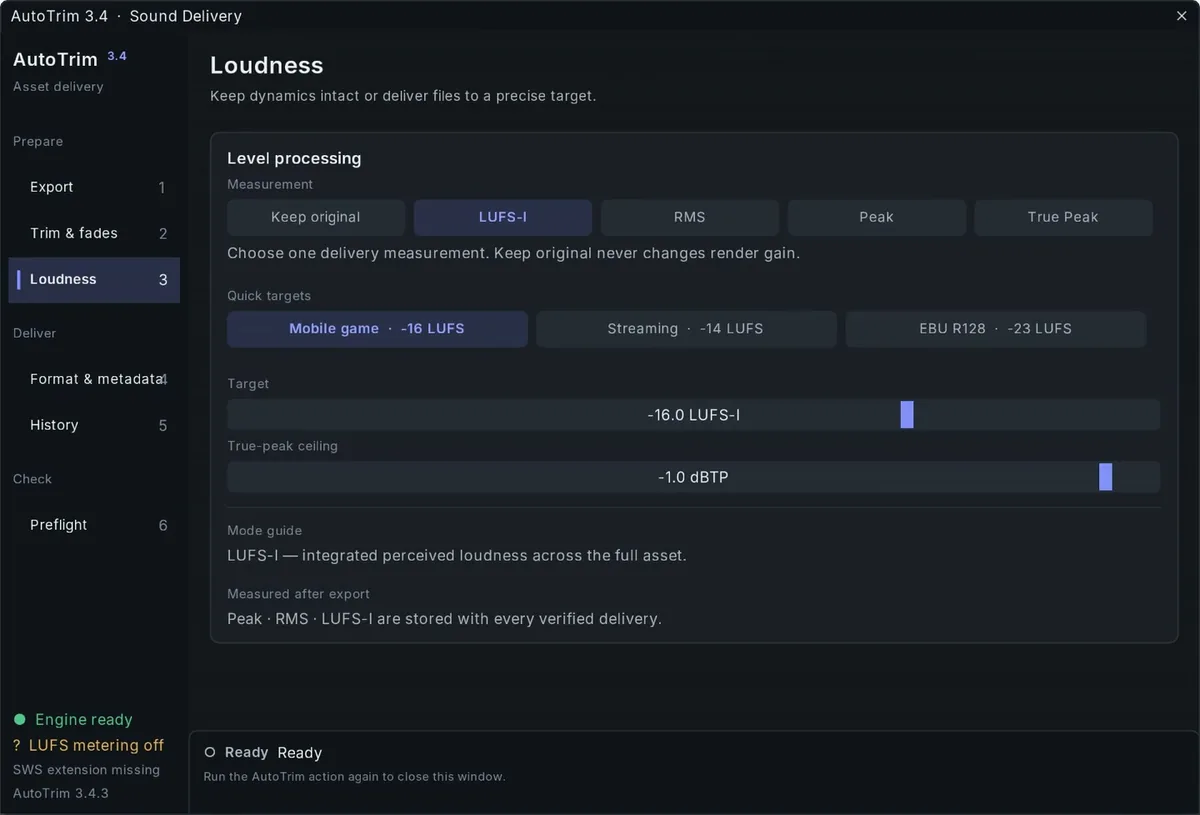
Task: Open the Export step in sidebar
Action: [94, 187]
